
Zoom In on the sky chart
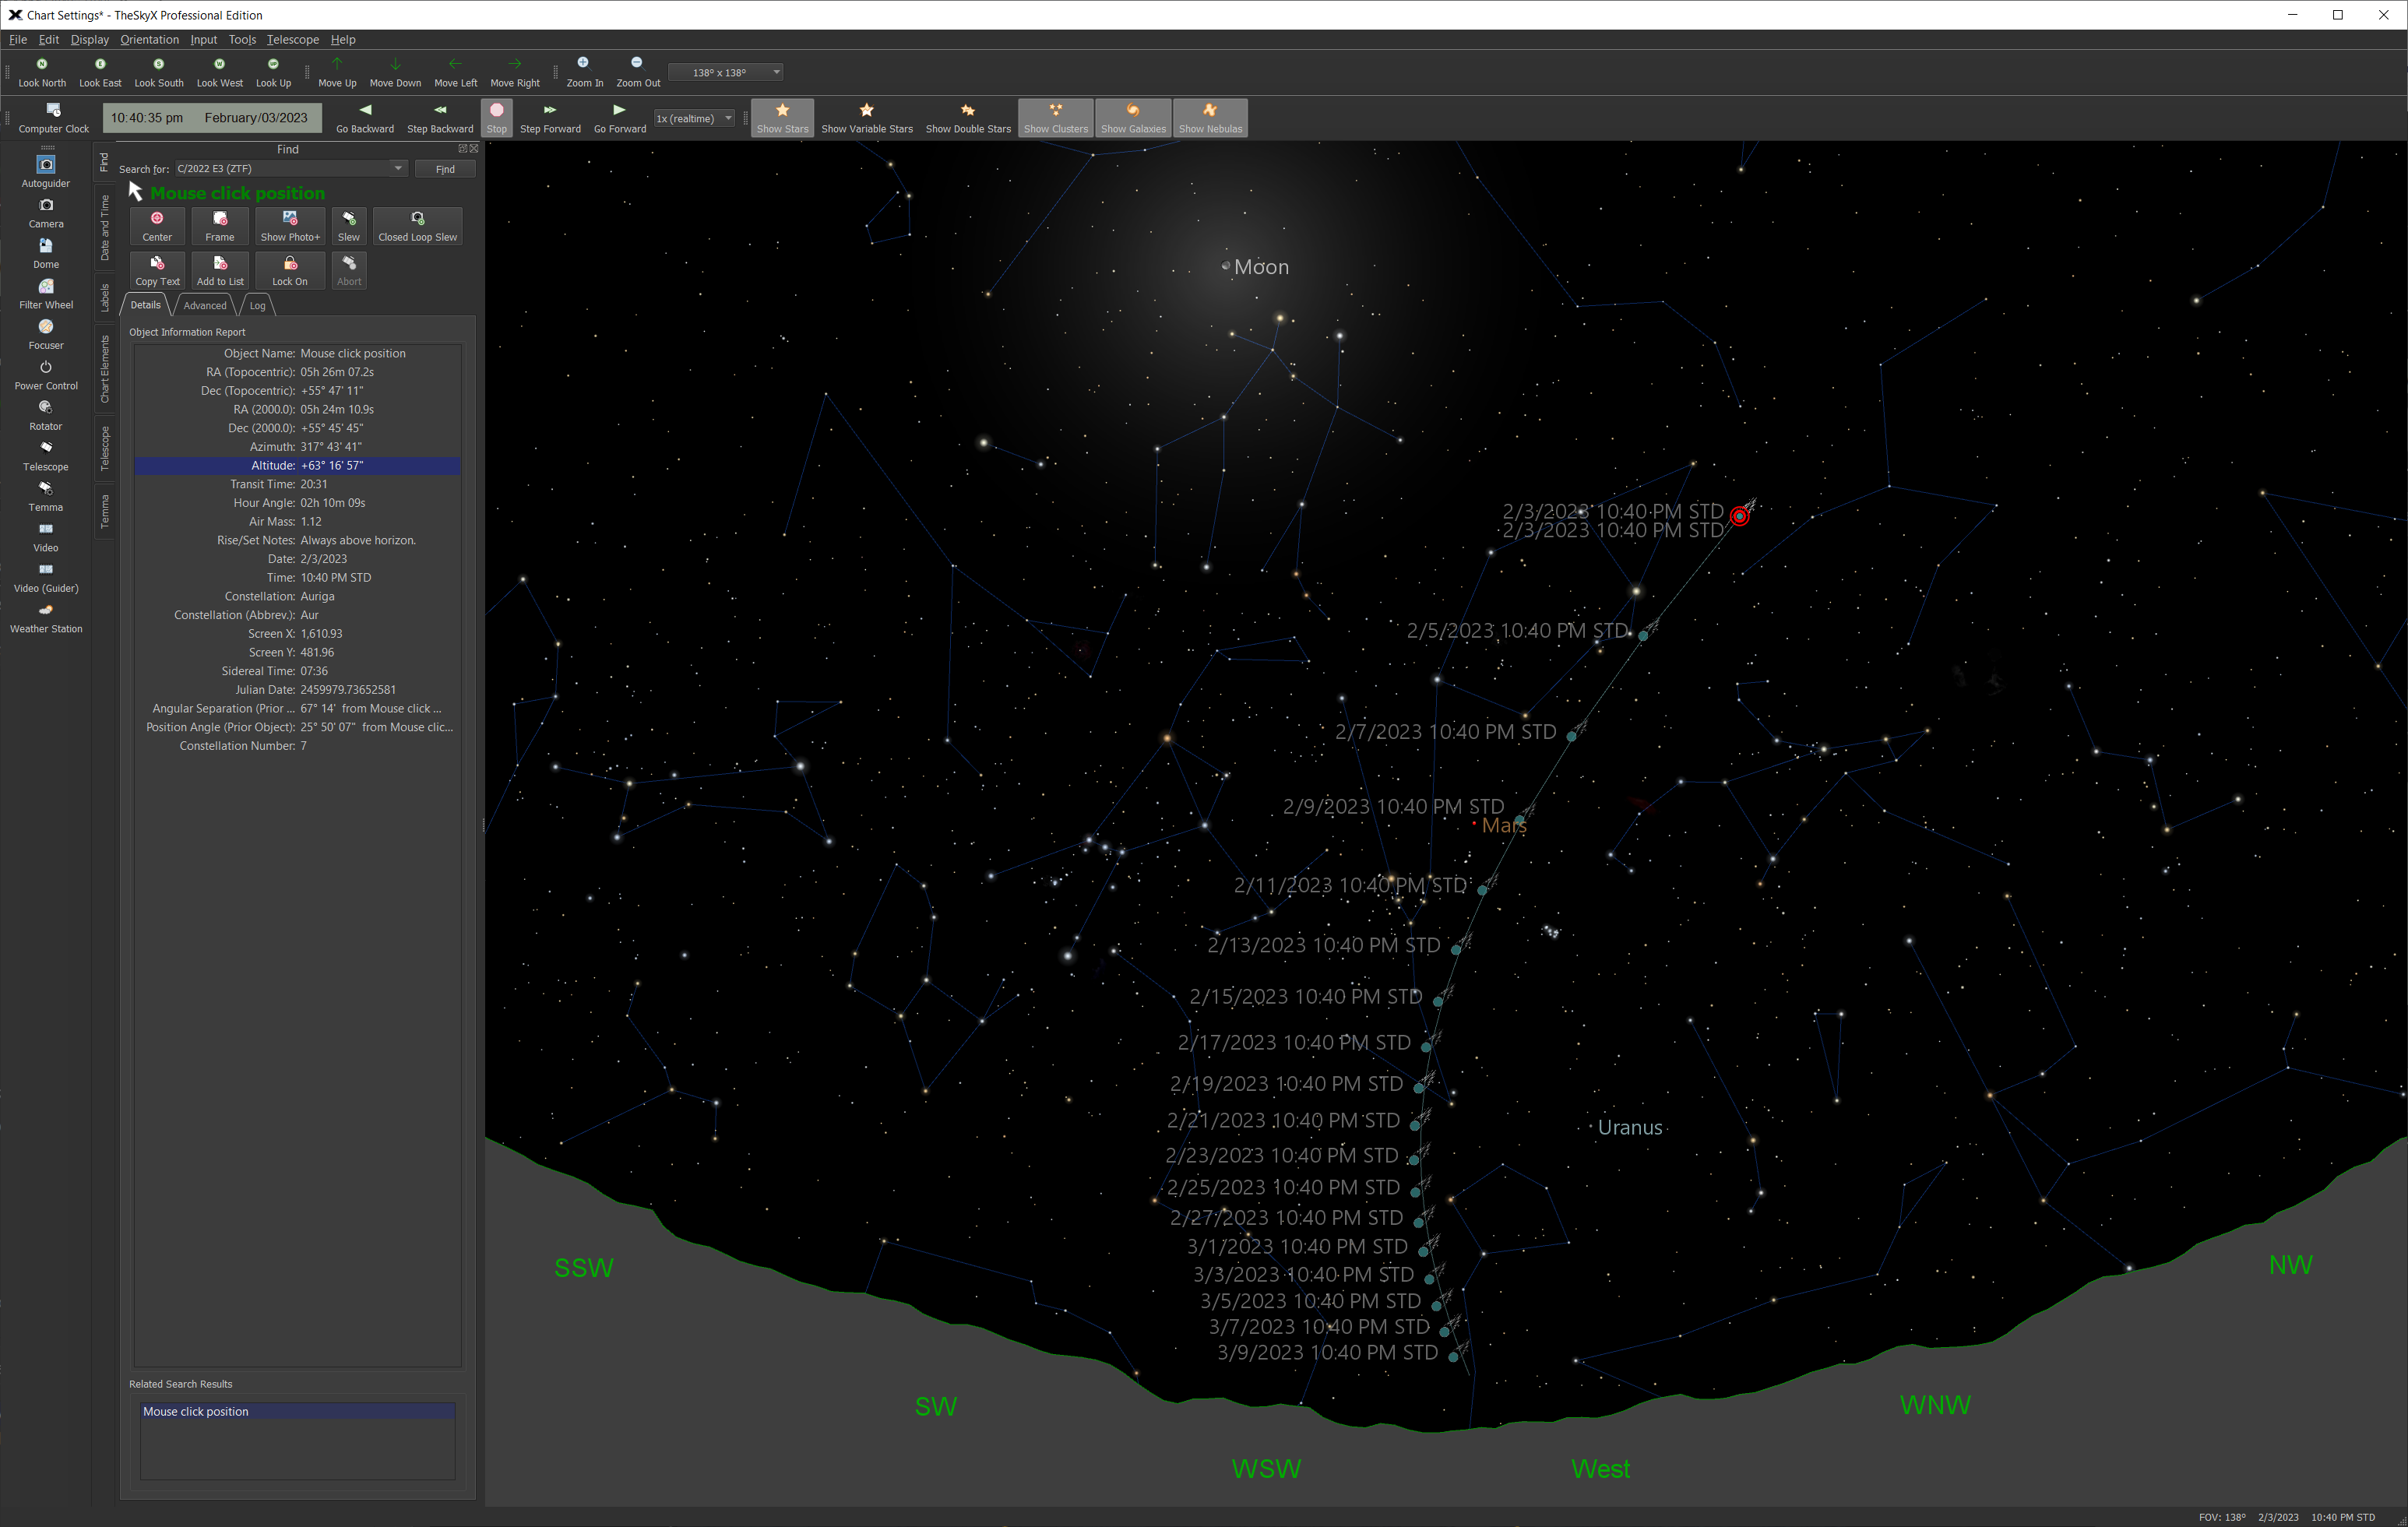(584, 72)
